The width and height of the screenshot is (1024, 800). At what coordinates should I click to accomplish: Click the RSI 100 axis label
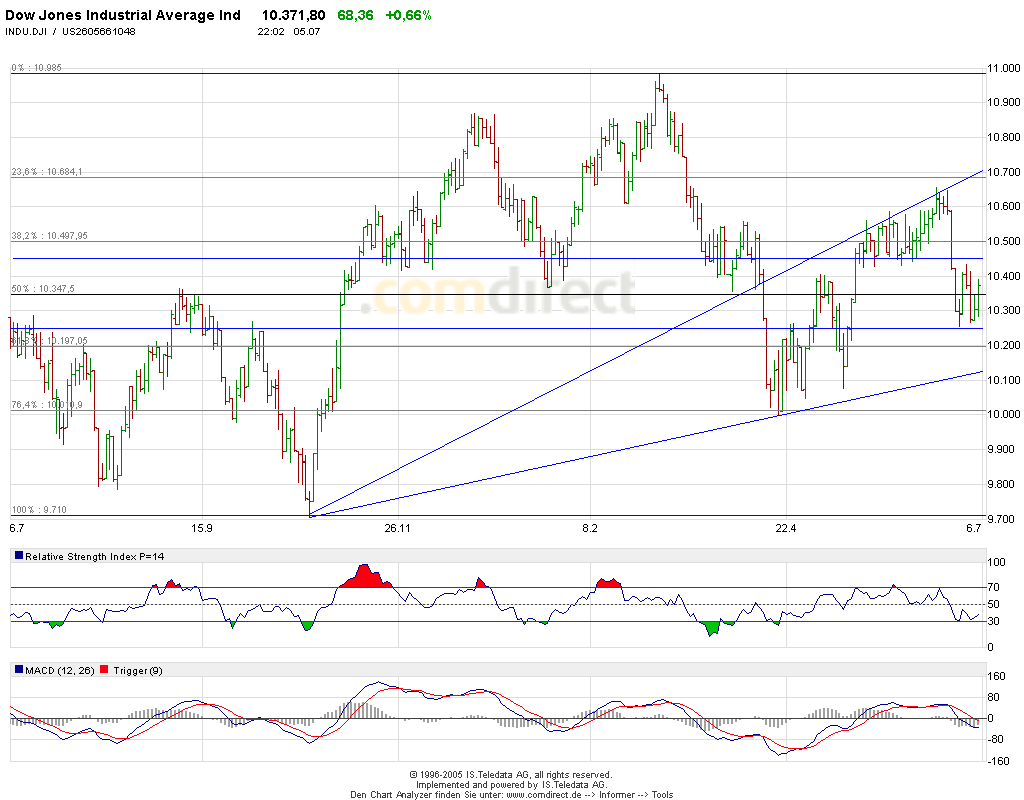(997, 563)
